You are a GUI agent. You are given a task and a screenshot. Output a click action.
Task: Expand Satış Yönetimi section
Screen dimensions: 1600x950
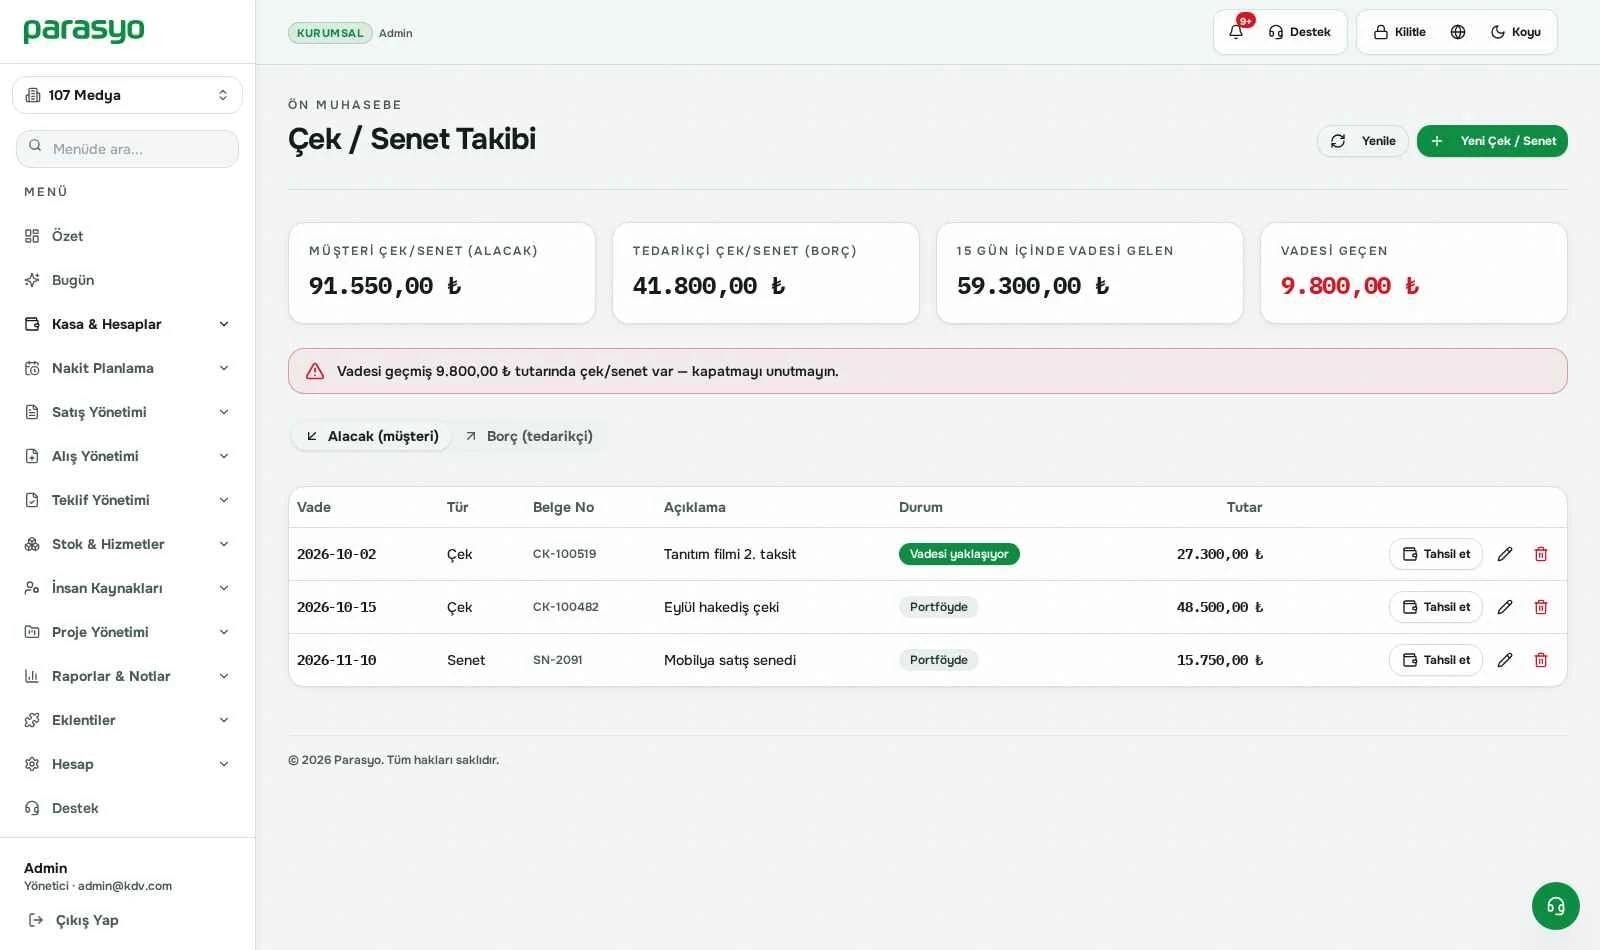(128, 412)
